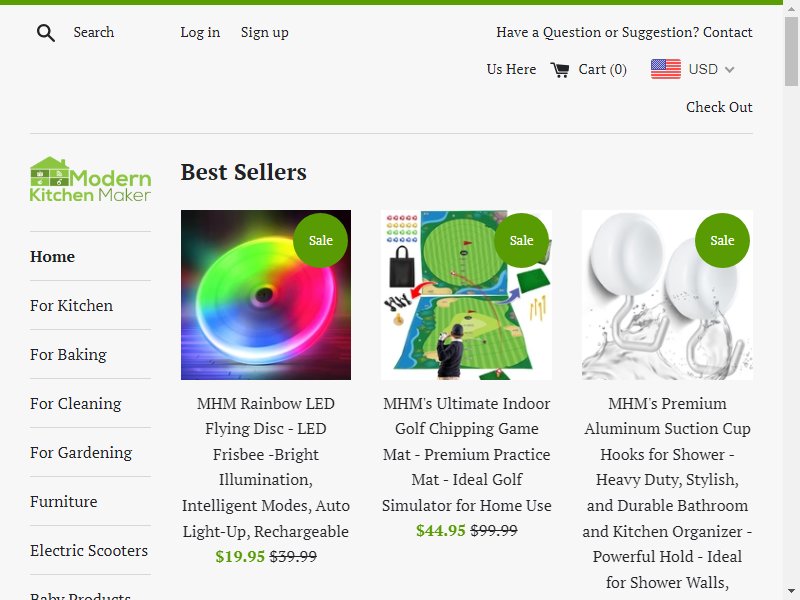Open the Check Out link

tap(719, 107)
